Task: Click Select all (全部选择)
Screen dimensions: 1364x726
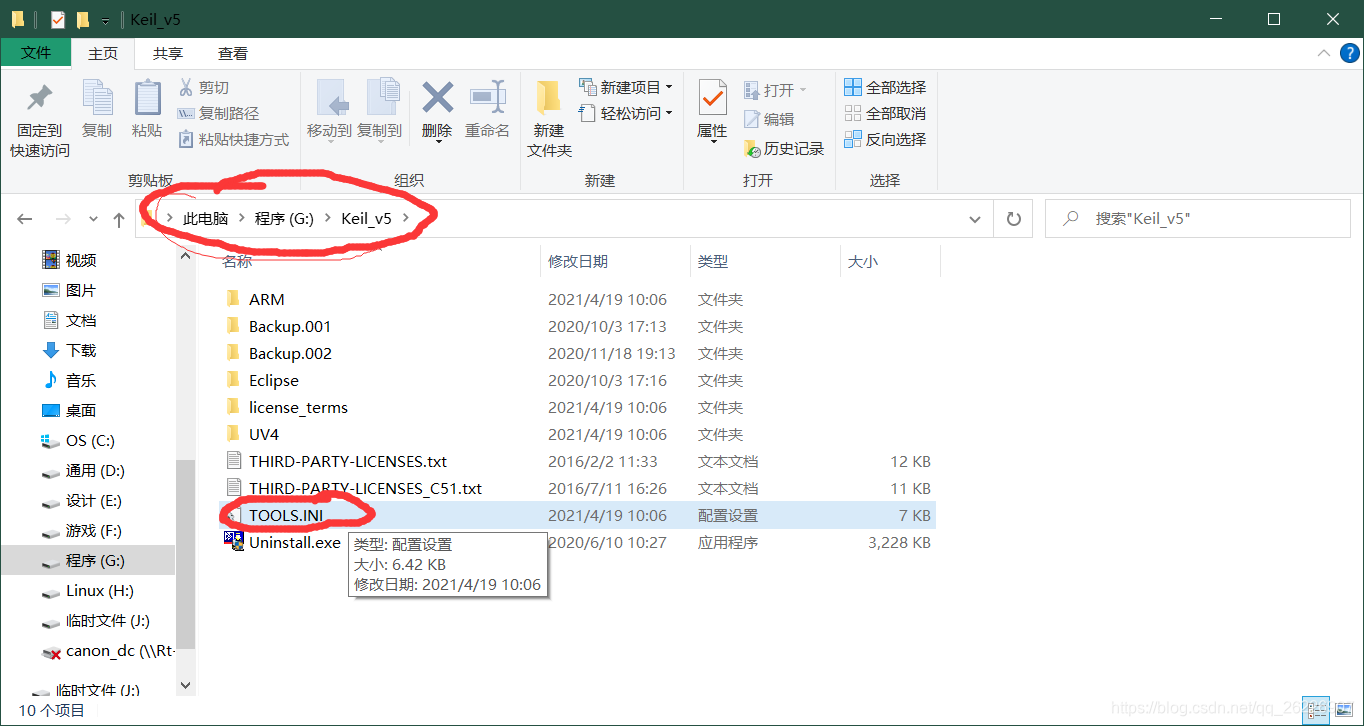Action: tap(885, 88)
